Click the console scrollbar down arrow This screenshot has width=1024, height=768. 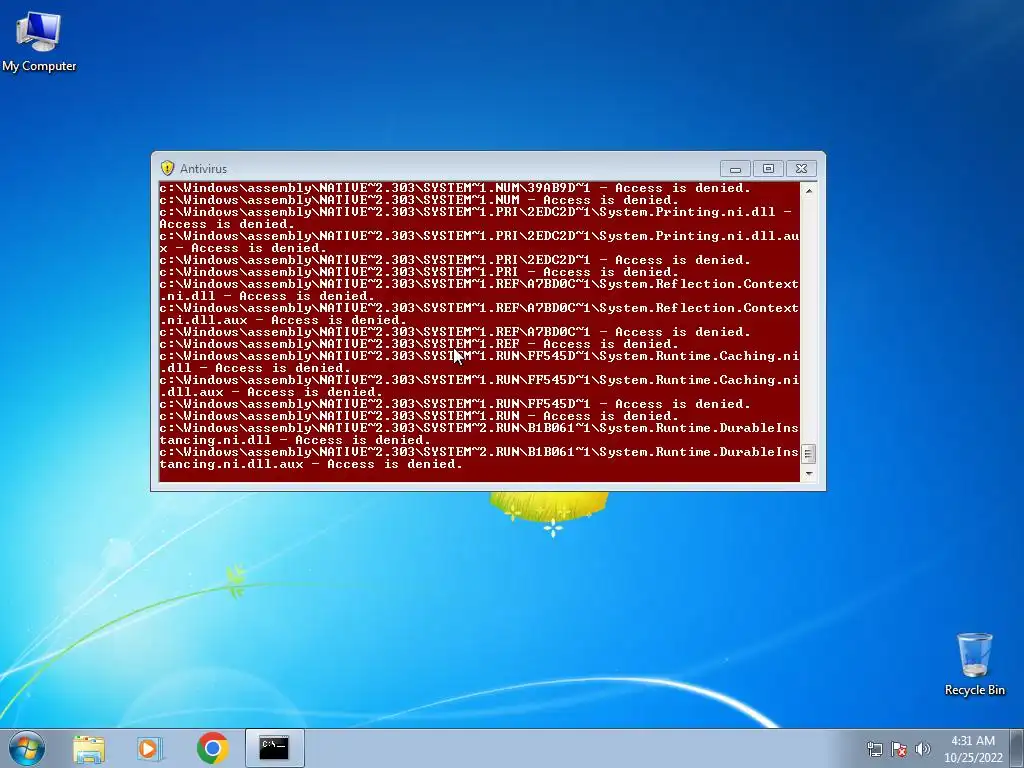(x=808, y=473)
